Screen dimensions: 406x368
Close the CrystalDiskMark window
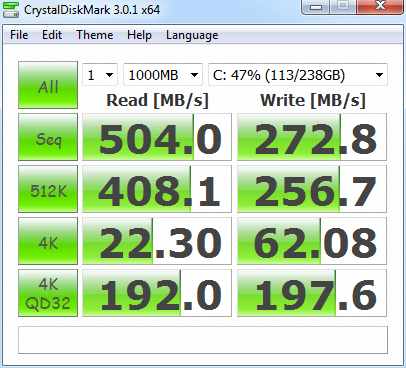pyautogui.click(x=380, y=6)
